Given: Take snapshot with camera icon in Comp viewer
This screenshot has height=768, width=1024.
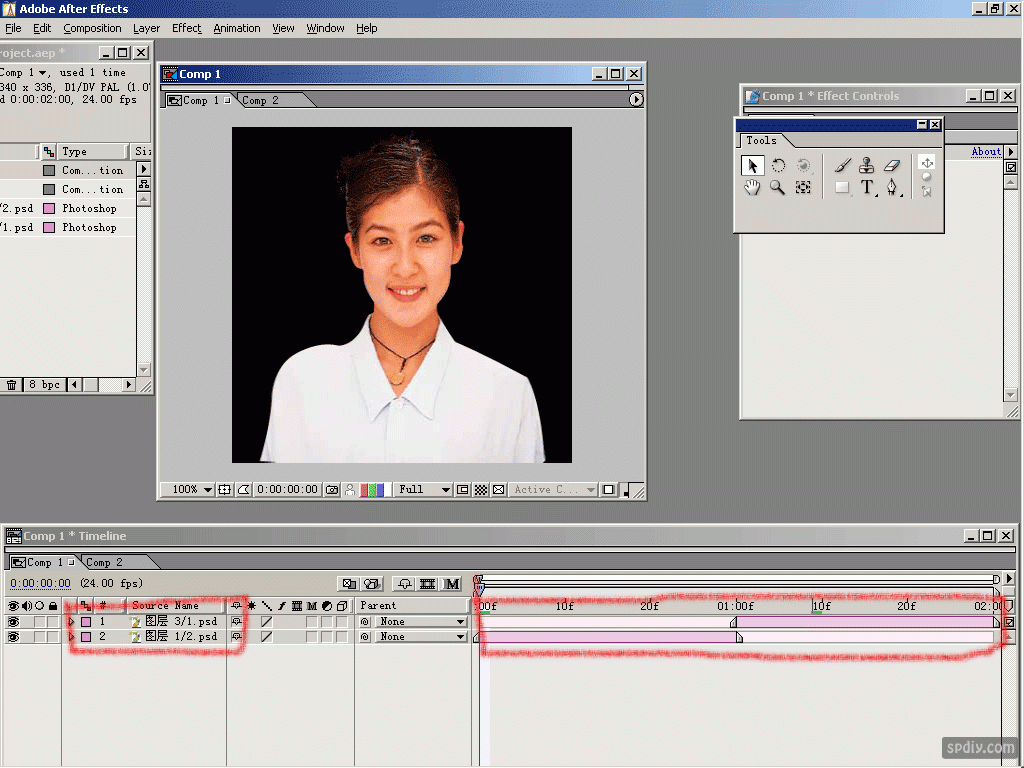Looking at the screenshot, I should tap(332, 490).
